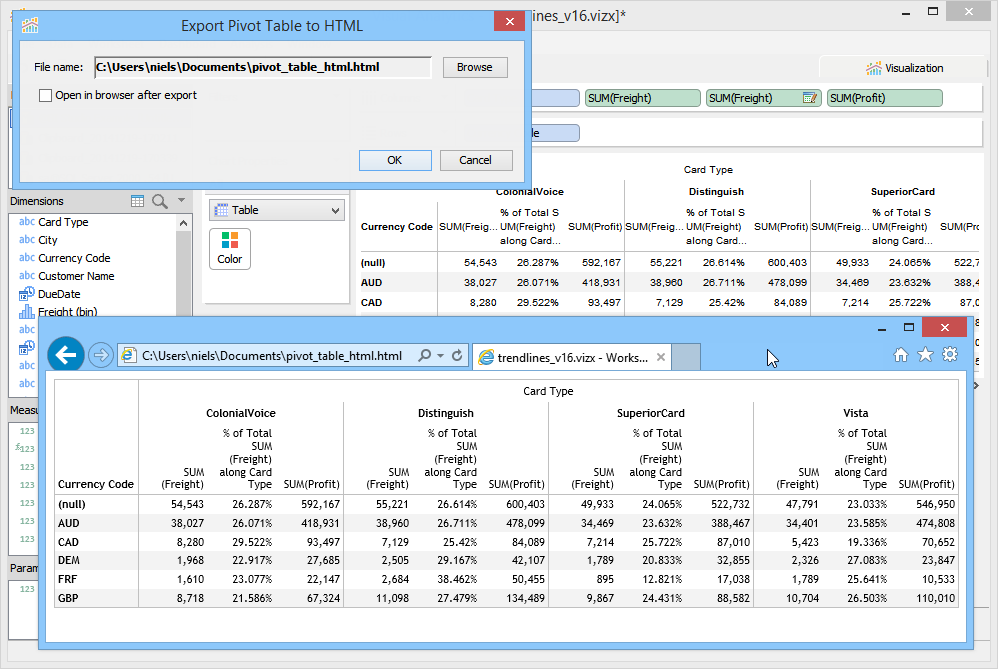Click the browser Back arrow button
The width and height of the screenshot is (998, 669).
click(66, 354)
